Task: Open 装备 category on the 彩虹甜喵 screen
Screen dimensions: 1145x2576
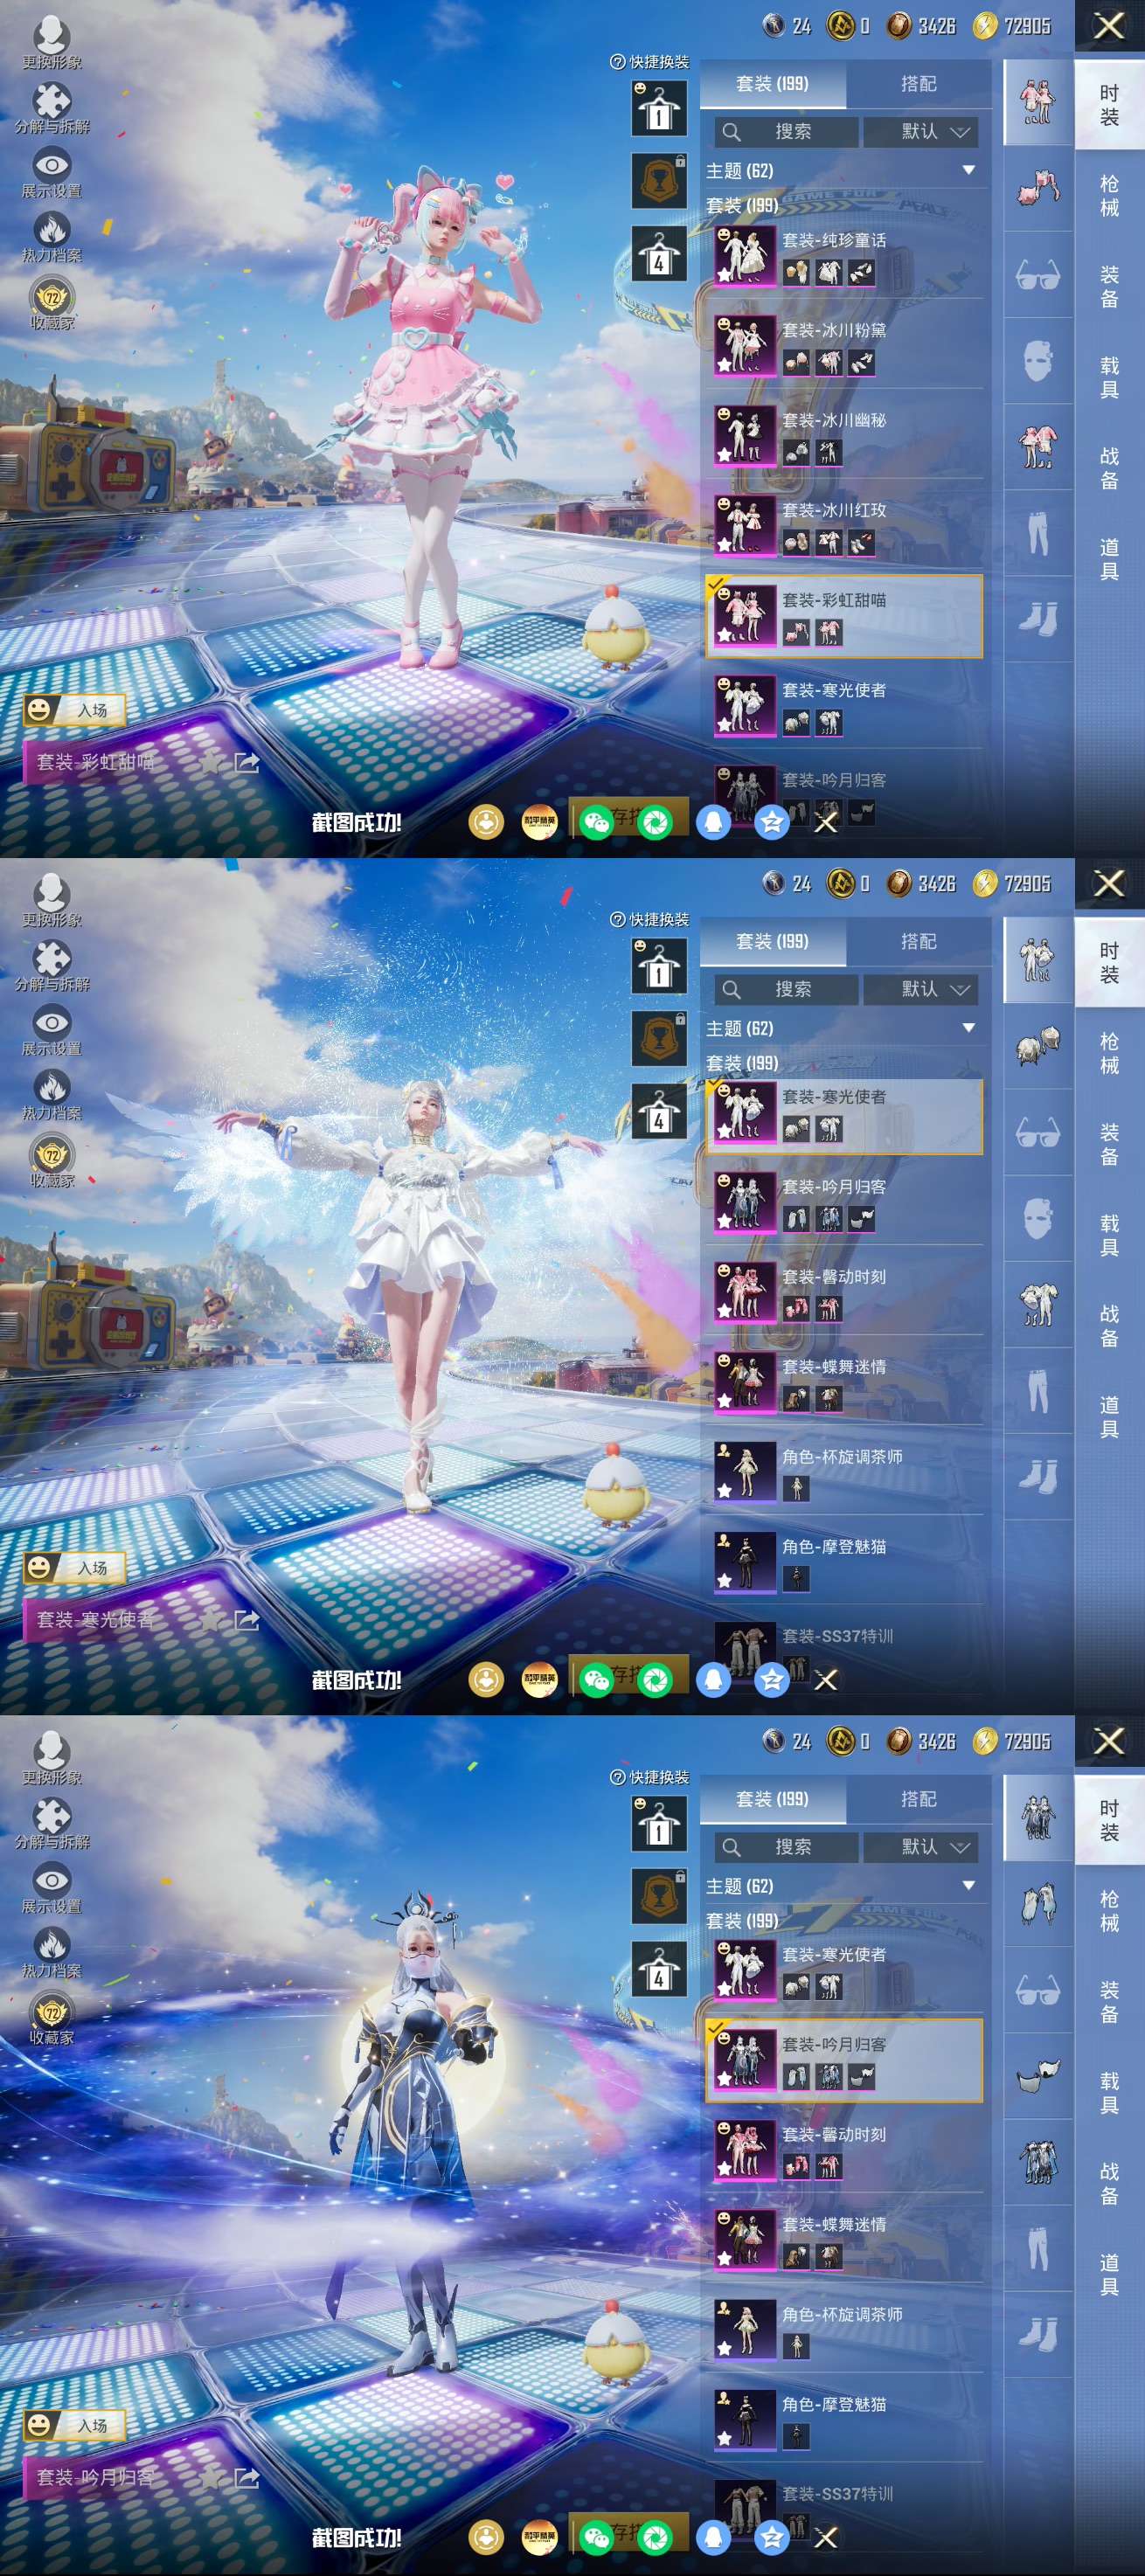Action: point(1109,287)
